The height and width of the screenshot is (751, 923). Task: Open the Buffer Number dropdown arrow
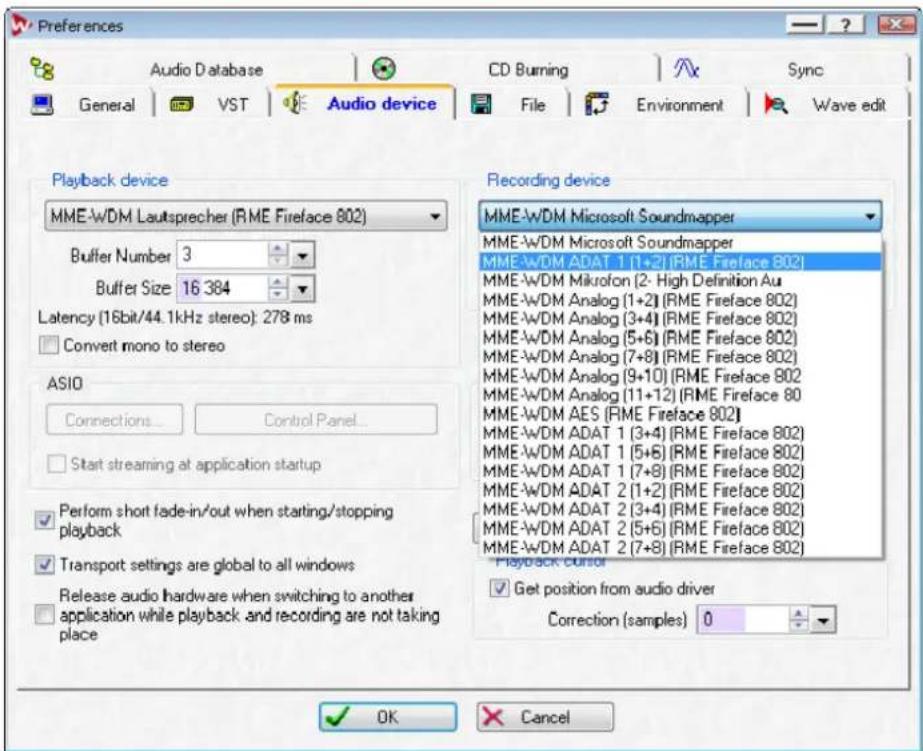tap(303, 255)
